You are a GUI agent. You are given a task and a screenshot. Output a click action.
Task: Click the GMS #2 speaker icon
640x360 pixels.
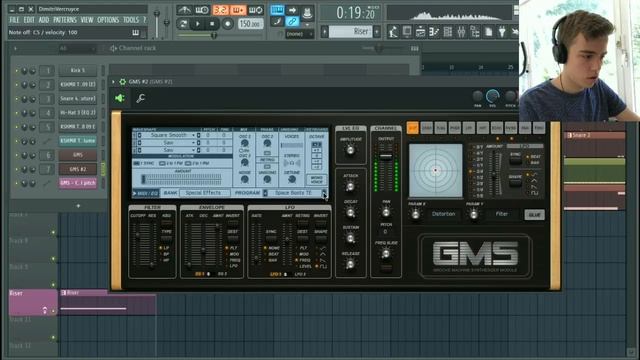(120, 98)
